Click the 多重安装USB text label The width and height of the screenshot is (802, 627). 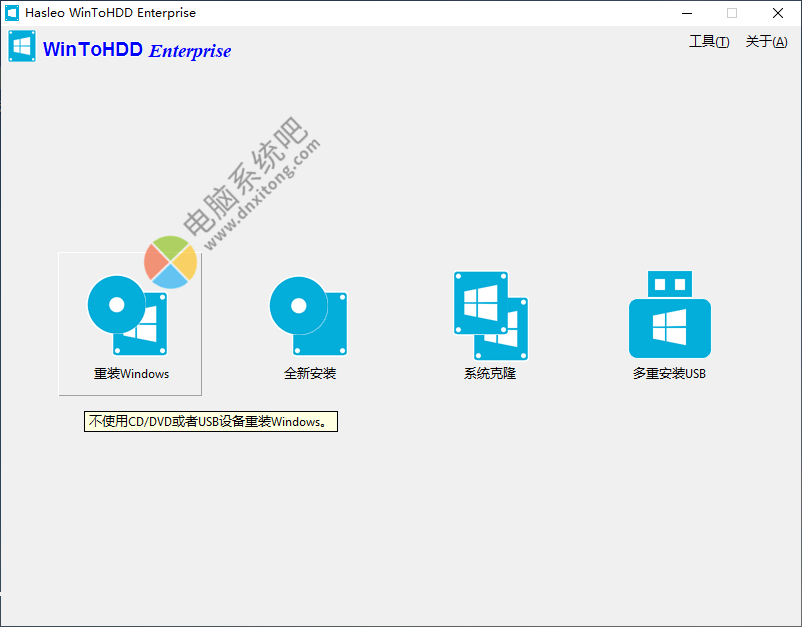669,374
